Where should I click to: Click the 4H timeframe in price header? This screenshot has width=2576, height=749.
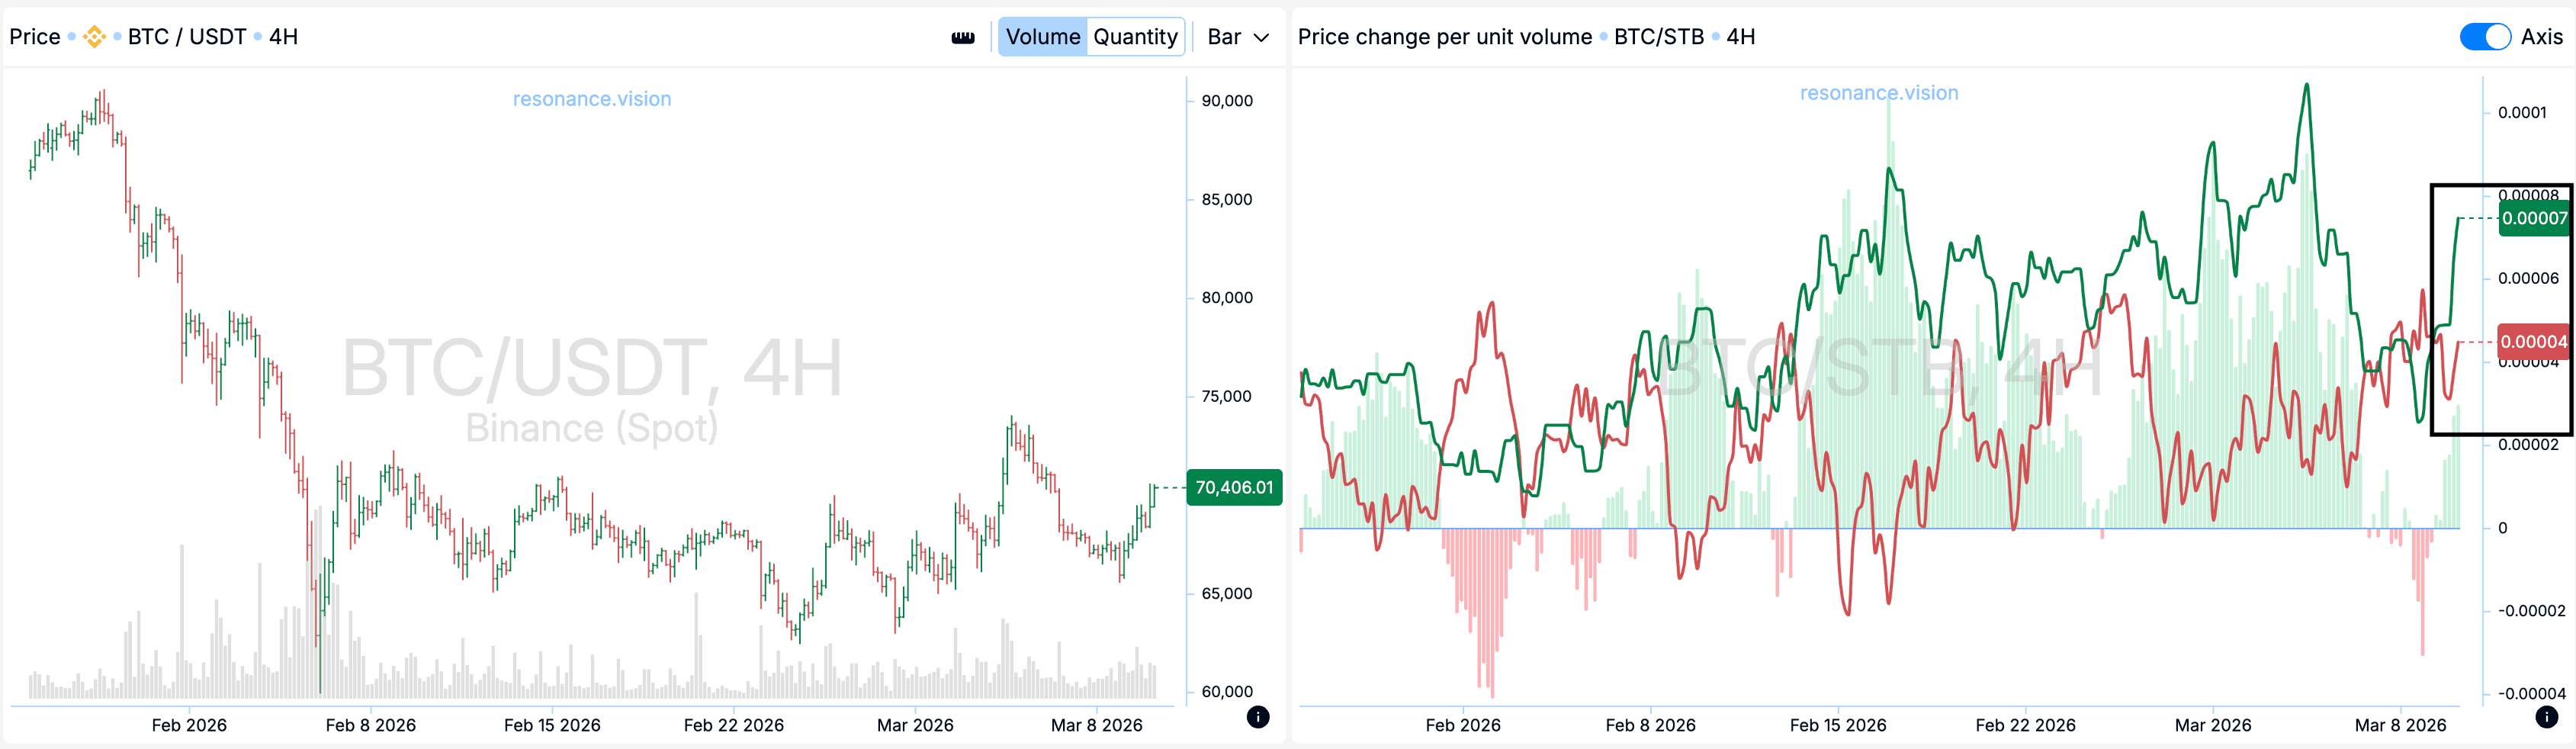[283, 37]
